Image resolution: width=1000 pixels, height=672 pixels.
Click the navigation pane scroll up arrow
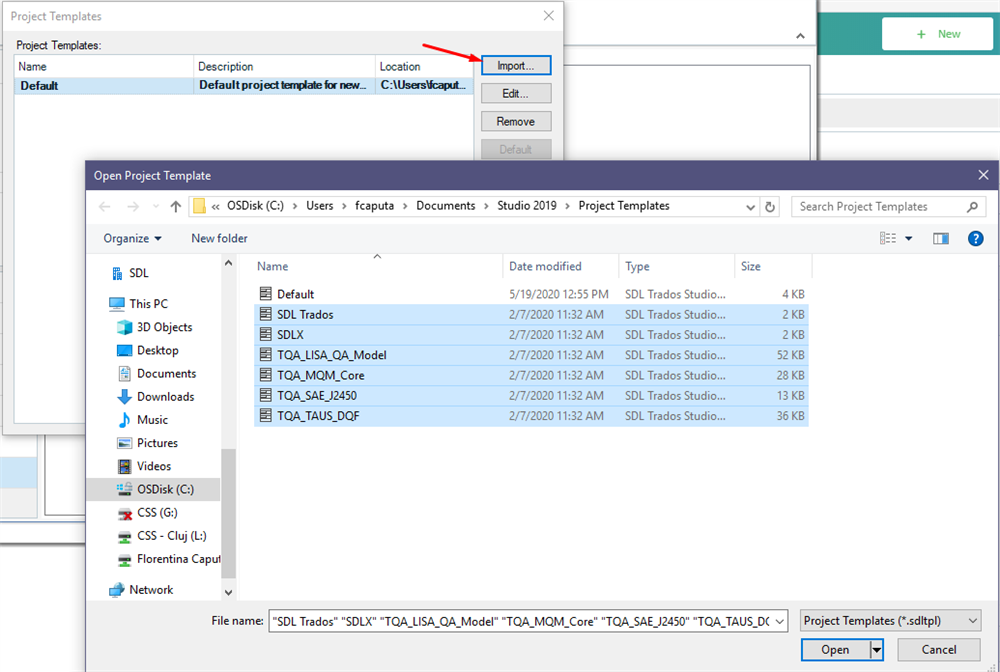click(x=228, y=263)
